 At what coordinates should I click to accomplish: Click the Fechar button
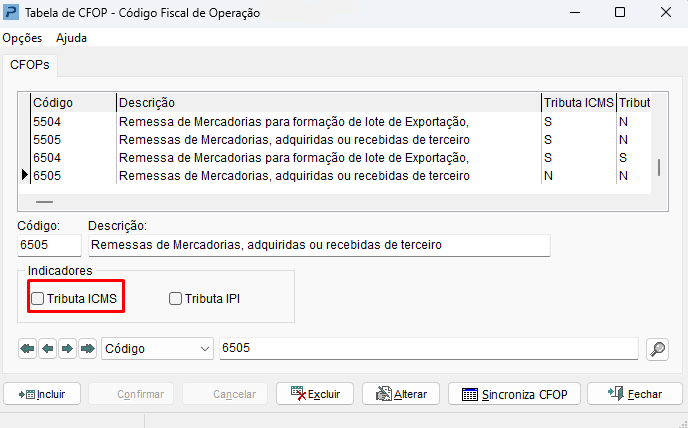click(634, 394)
